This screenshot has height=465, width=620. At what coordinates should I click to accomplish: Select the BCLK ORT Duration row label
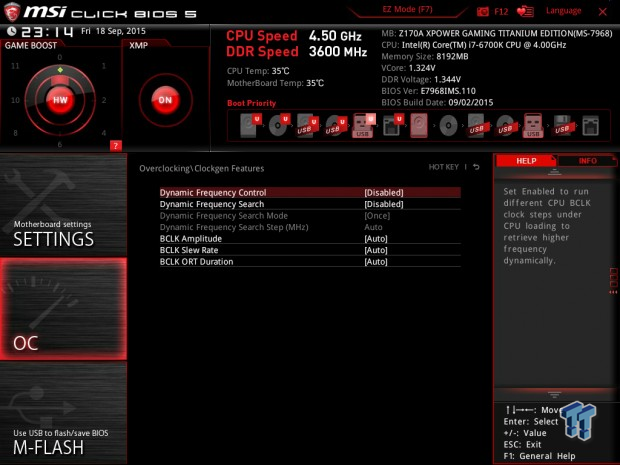[196, 261]
